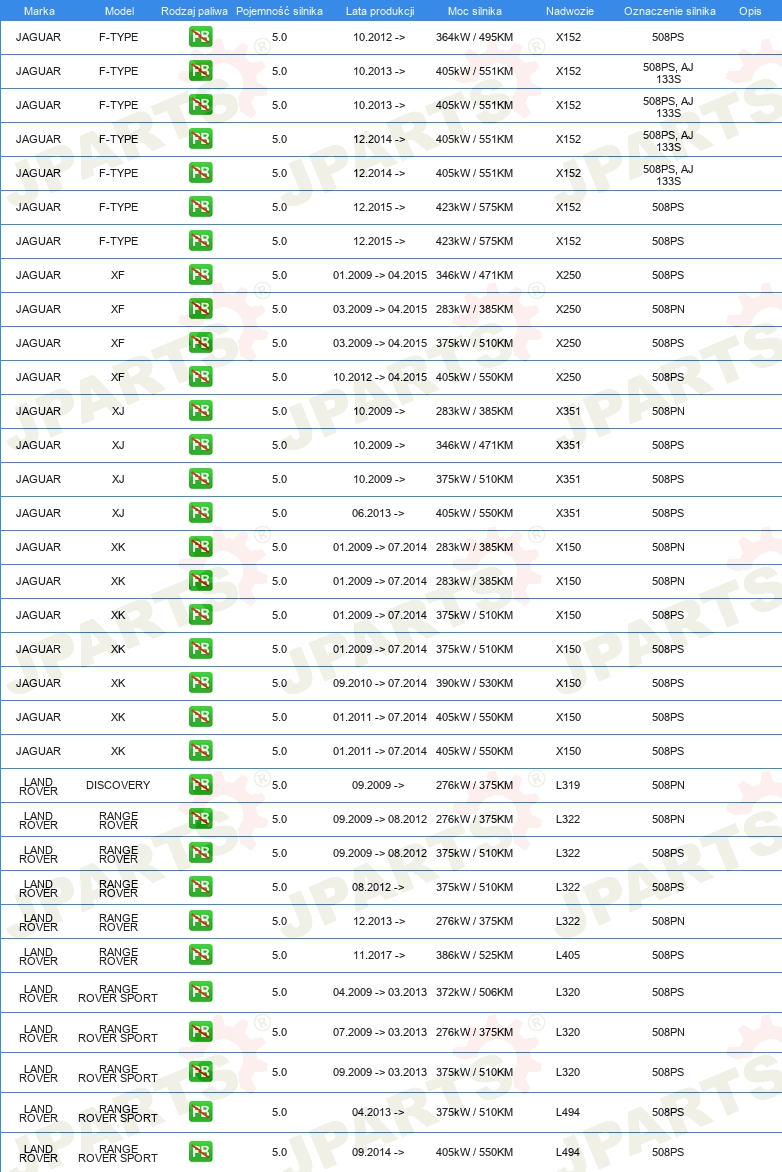Screen dimensions: 782x1172
Task: Click the petrol icon for Range Rover L322 276kW 09.2009
Action: click(200, 819)
